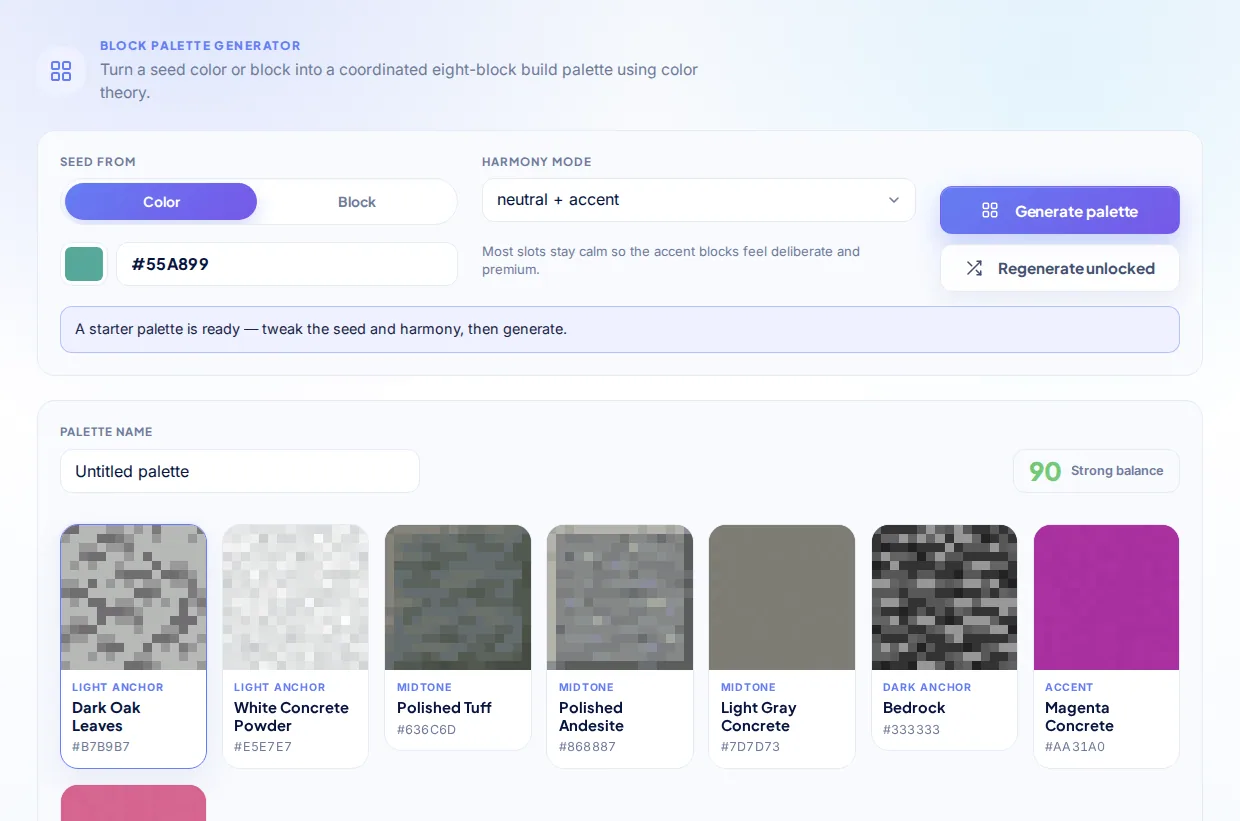Click hex code #B7B9B7
Viewport: 1240px width, 821px height.
101,747
